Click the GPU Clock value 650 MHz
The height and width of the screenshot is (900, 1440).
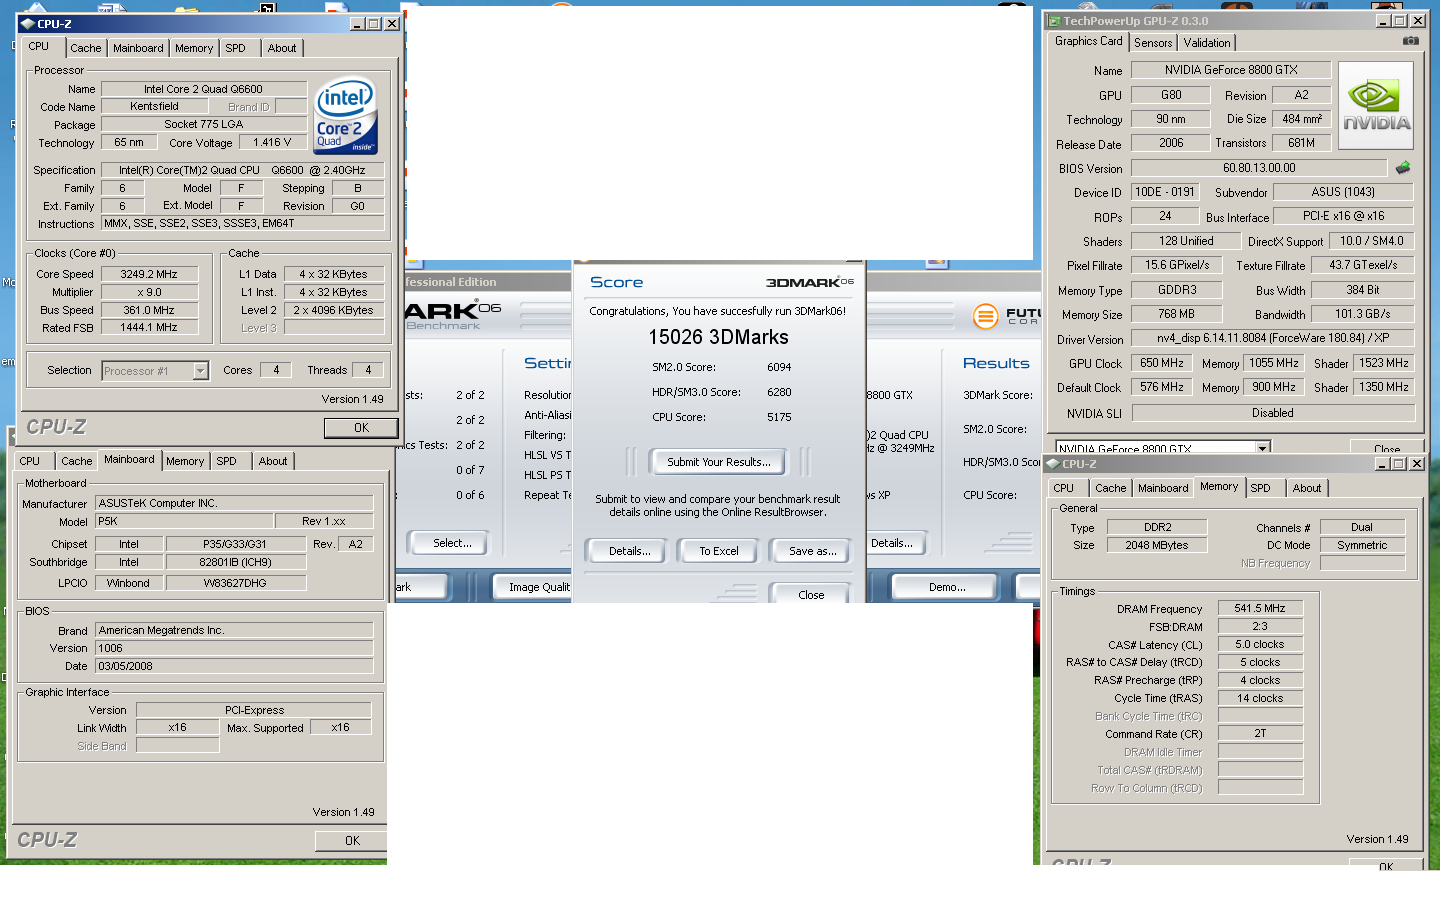coord(1162,363)
